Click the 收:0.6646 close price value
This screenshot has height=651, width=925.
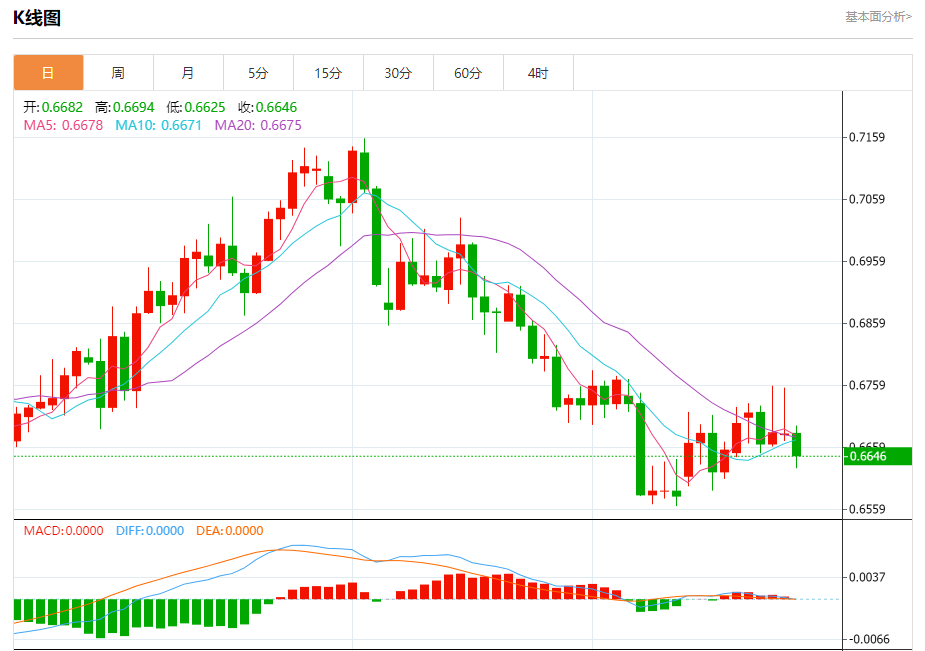coord(267,107)
